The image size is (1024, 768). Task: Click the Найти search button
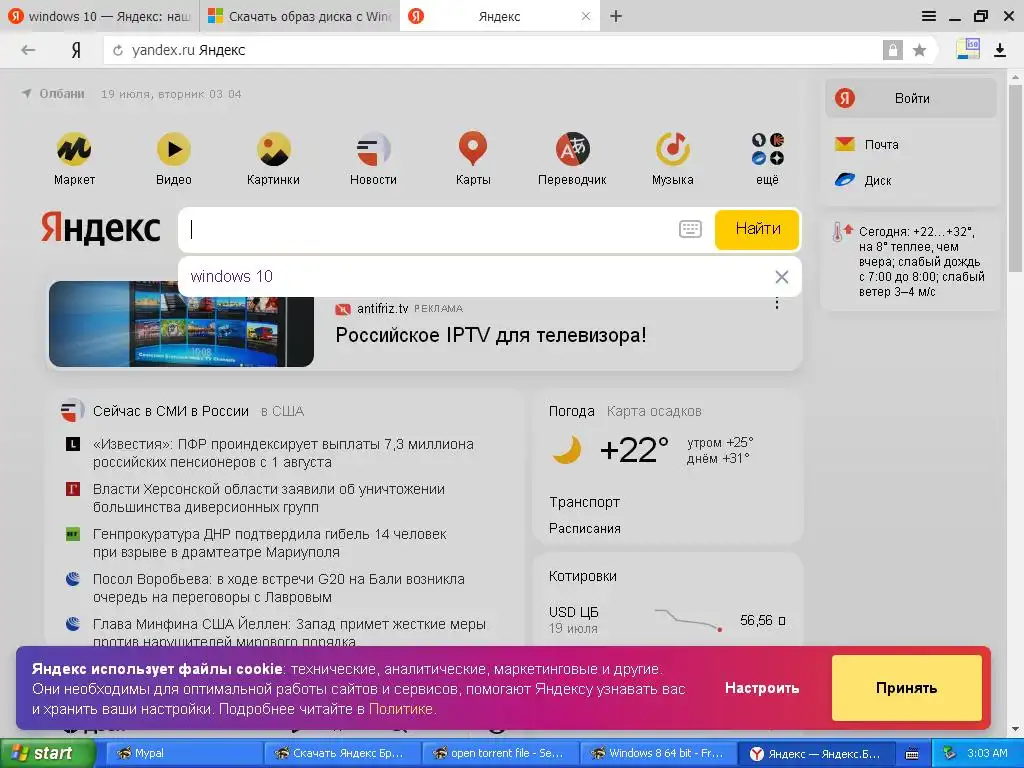758,229
